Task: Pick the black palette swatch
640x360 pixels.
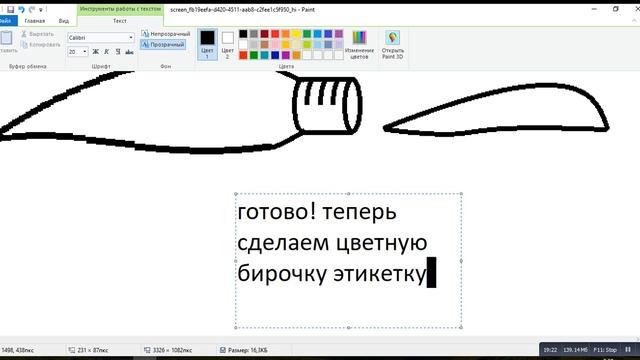Action: (243, 34)
